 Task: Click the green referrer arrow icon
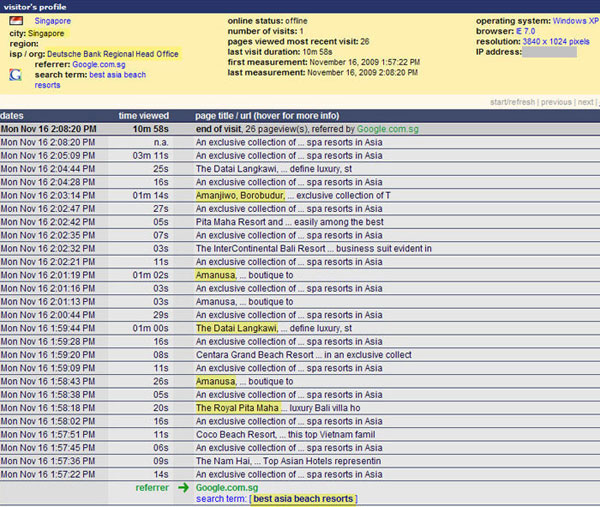tap(183, 487)
